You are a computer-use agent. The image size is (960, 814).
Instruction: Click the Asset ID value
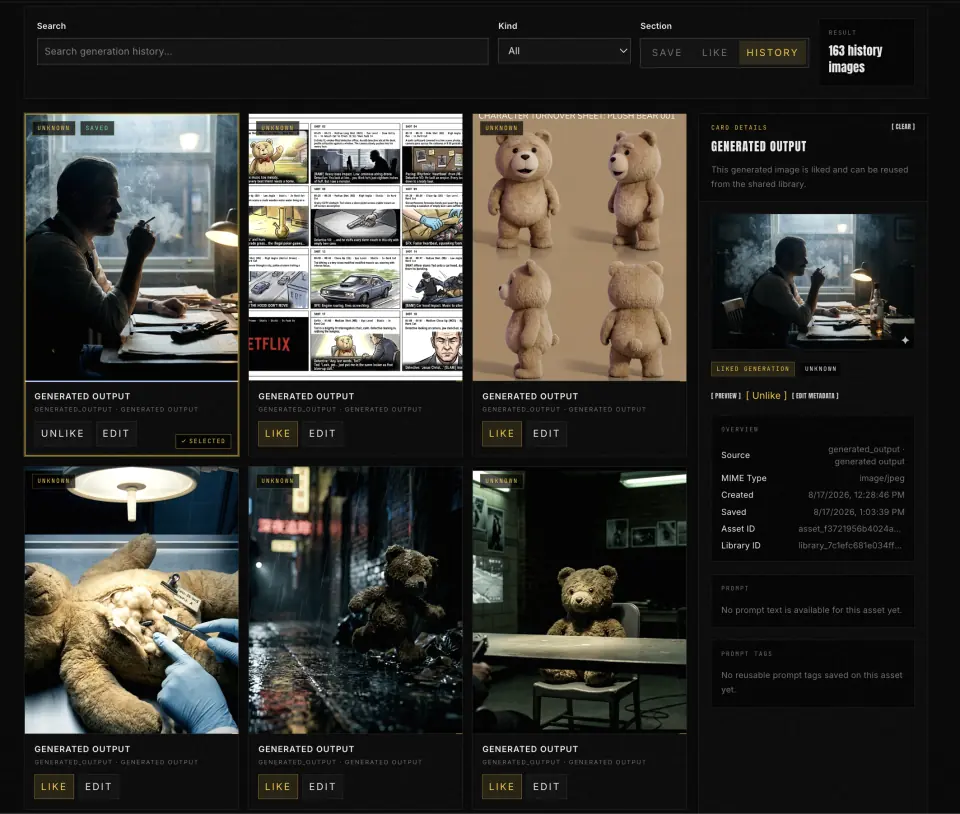click(x=849, y=529)
